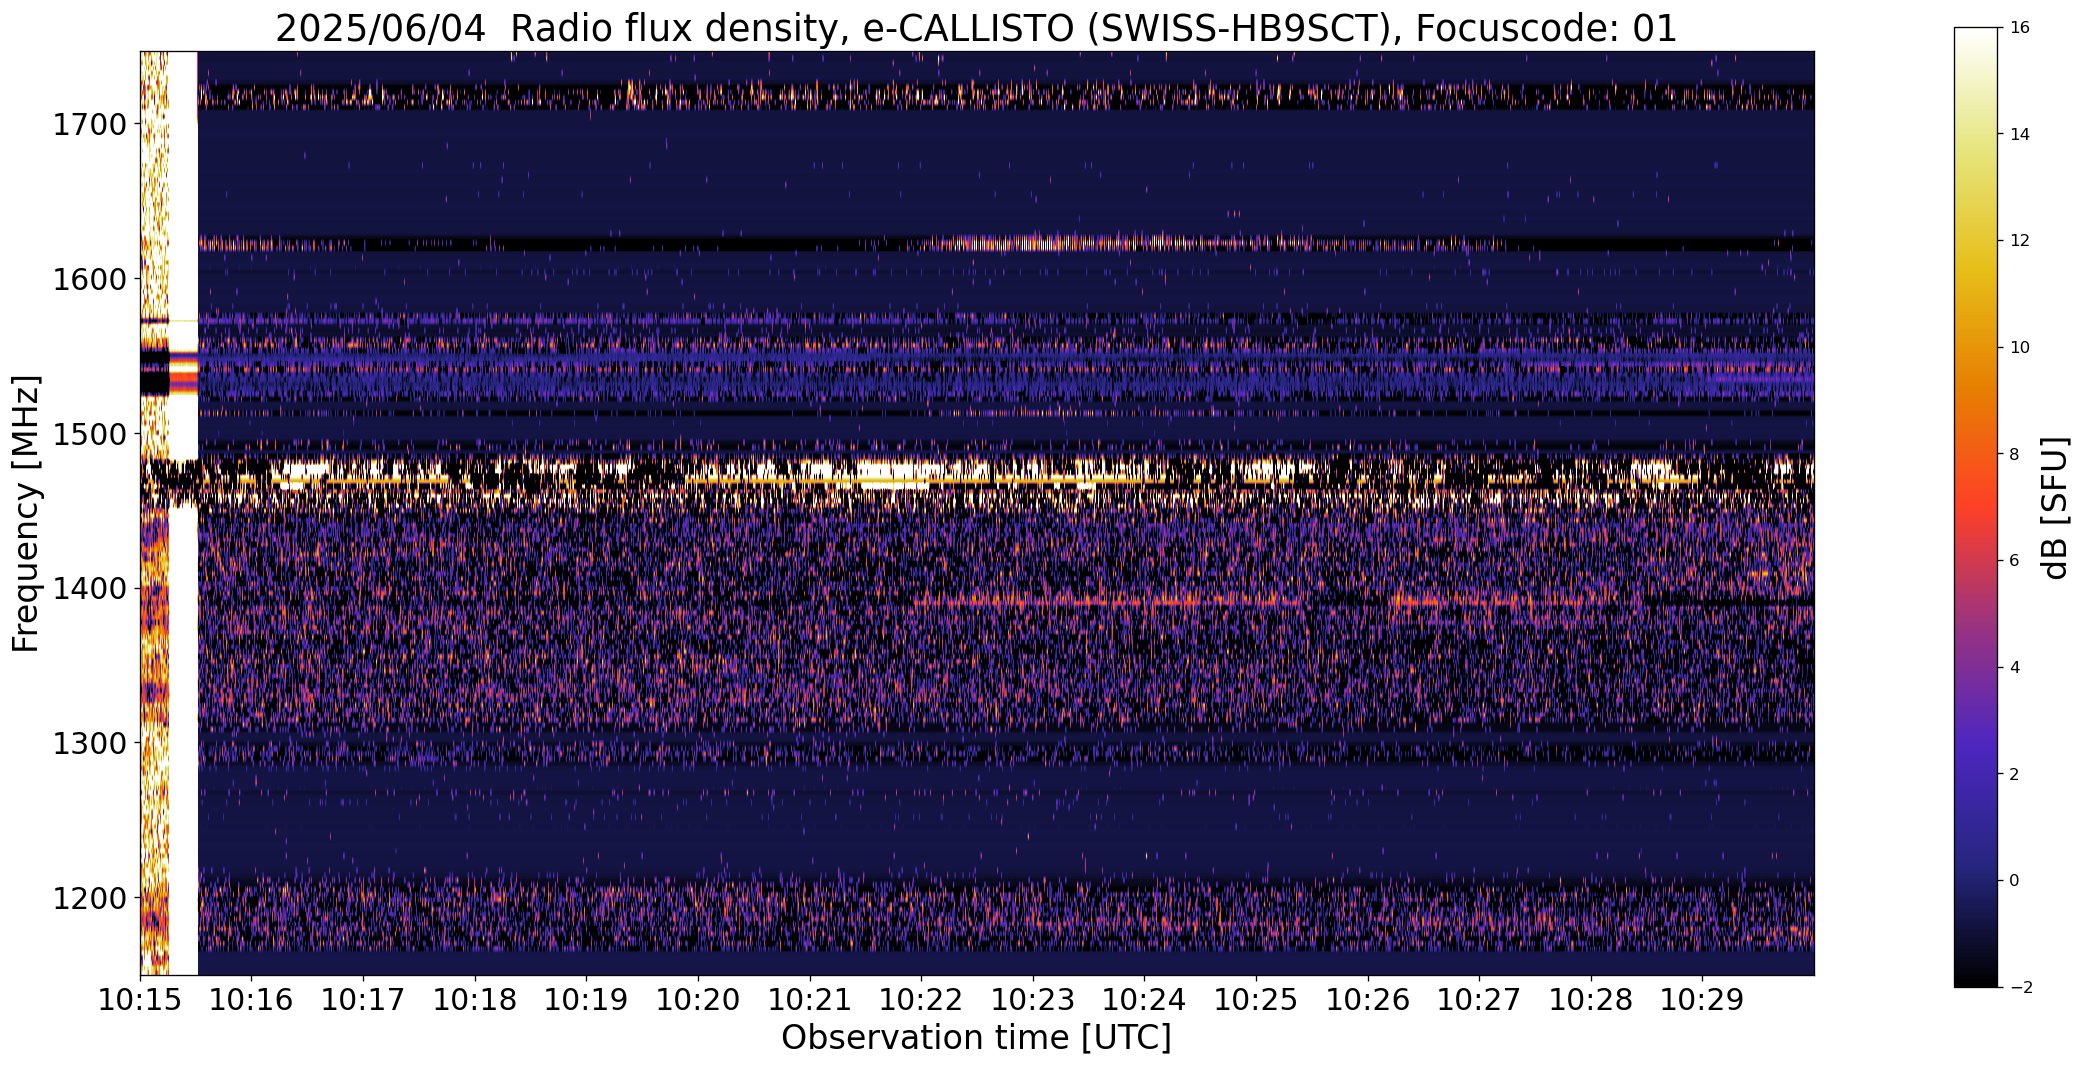
Task: Click the colorbar tick value 10
Action: [x=2020, y=347]
